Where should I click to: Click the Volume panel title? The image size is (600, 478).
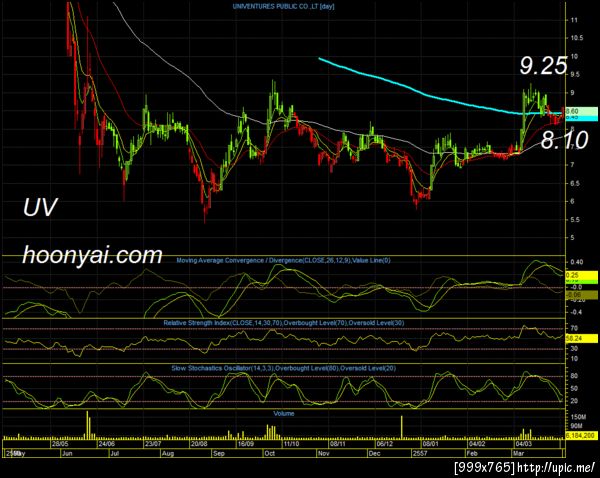(284, 414)
